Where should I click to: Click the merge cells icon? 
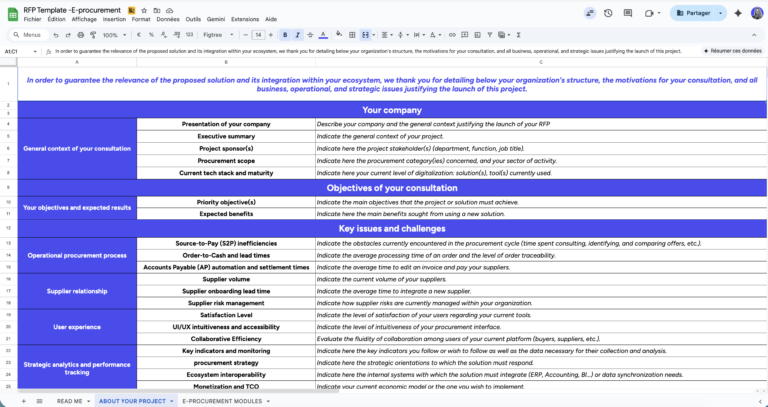tap(366, 34)
